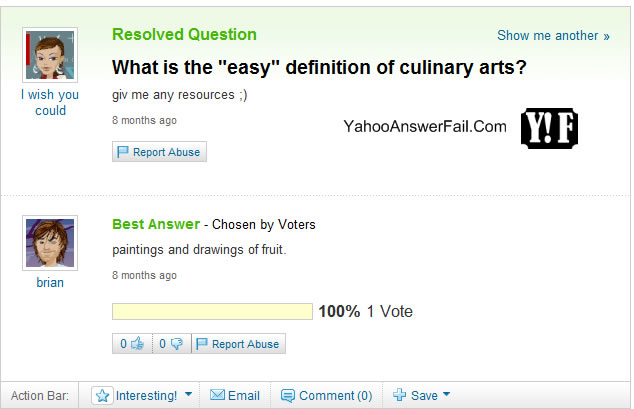
Task: Click the asker's avatar thumbnail
Action: 50,55
